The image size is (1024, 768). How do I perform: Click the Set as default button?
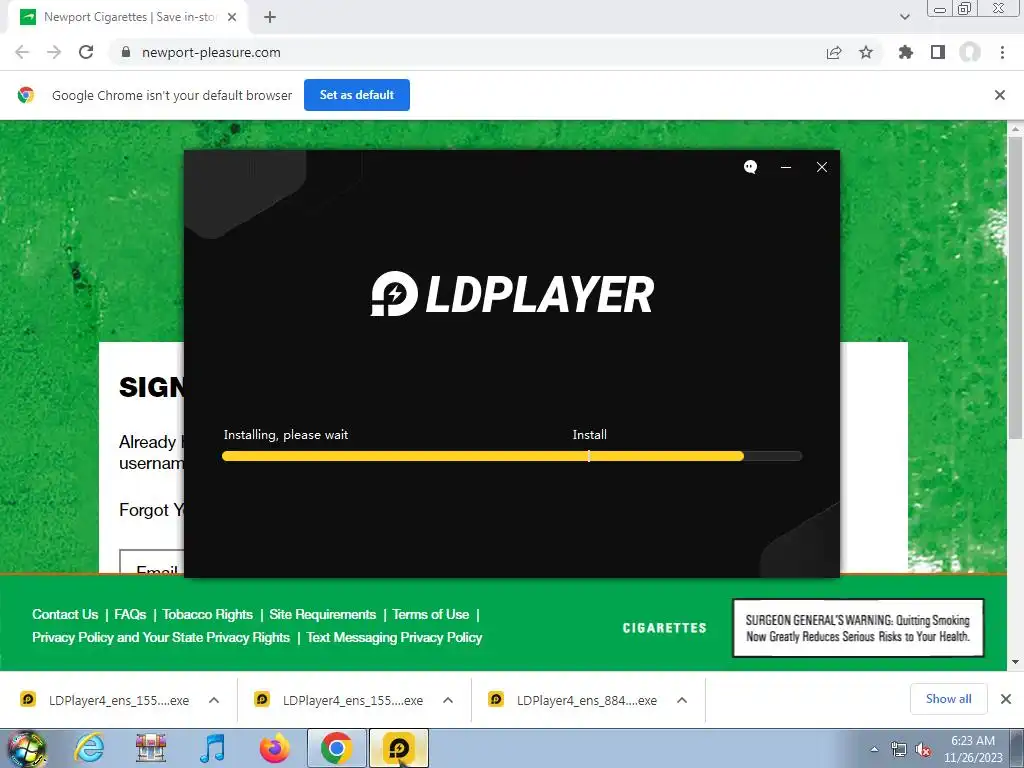tap(357, 95)
